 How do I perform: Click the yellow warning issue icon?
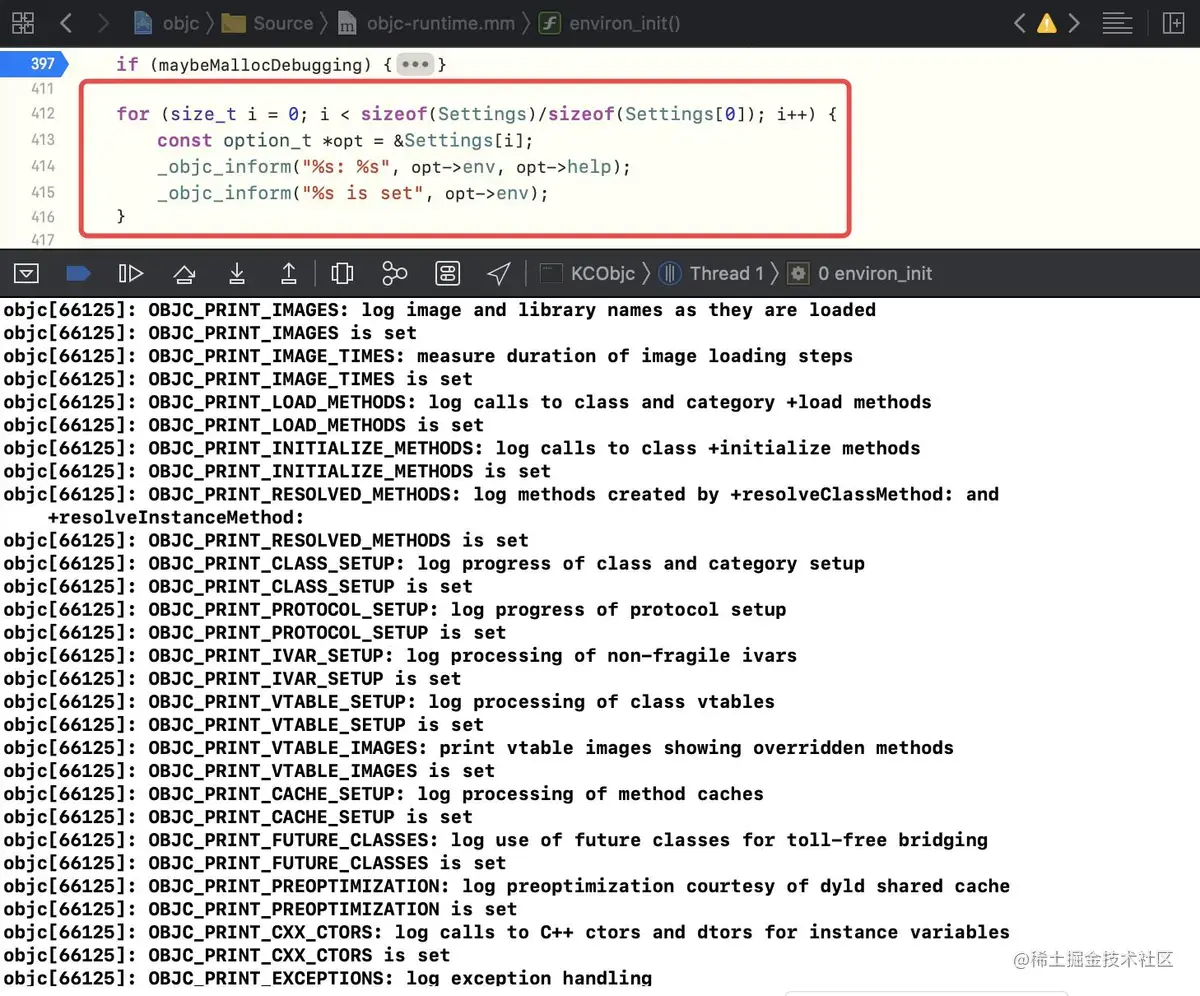click(x=1047, y=22)
